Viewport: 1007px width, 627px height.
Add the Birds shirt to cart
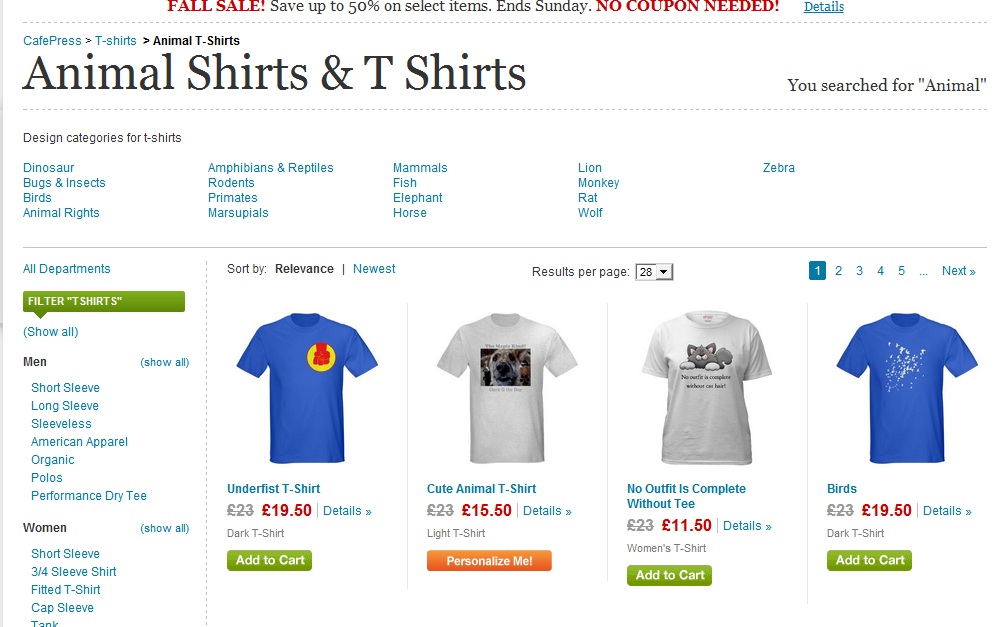pos(870,560)
